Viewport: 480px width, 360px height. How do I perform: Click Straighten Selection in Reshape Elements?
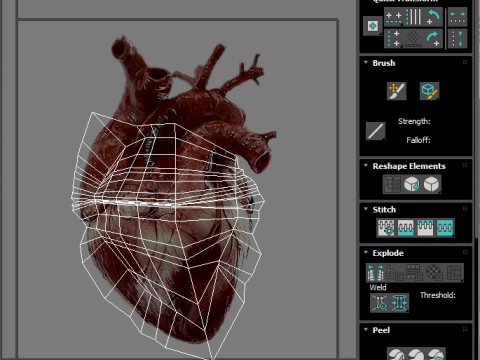point(392,184)
